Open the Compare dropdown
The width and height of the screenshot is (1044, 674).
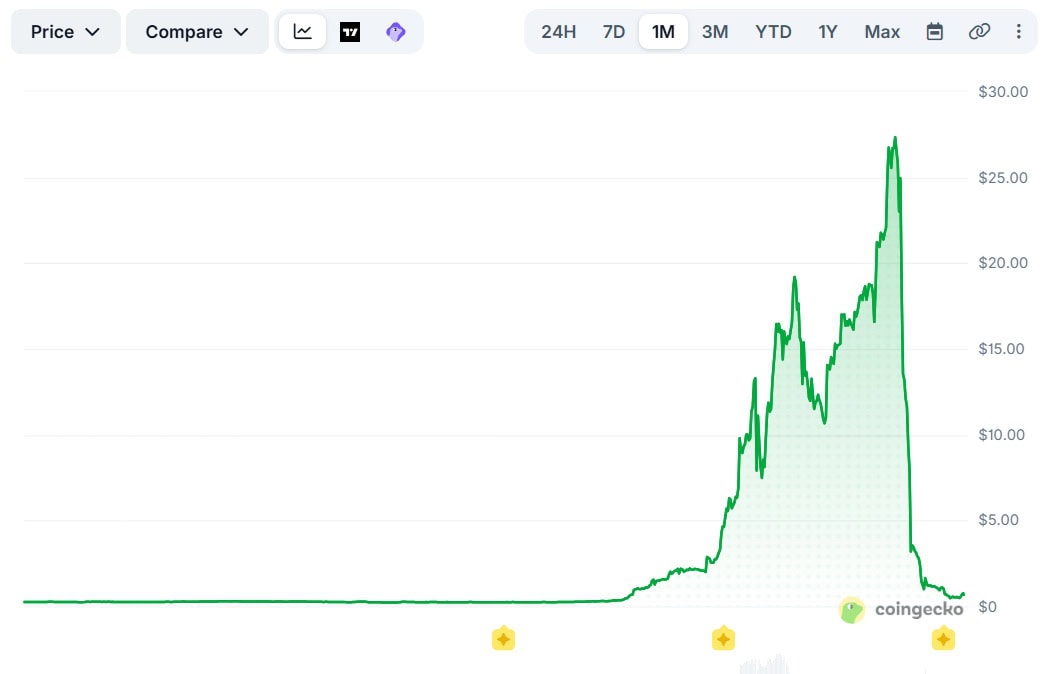(197, 32)
